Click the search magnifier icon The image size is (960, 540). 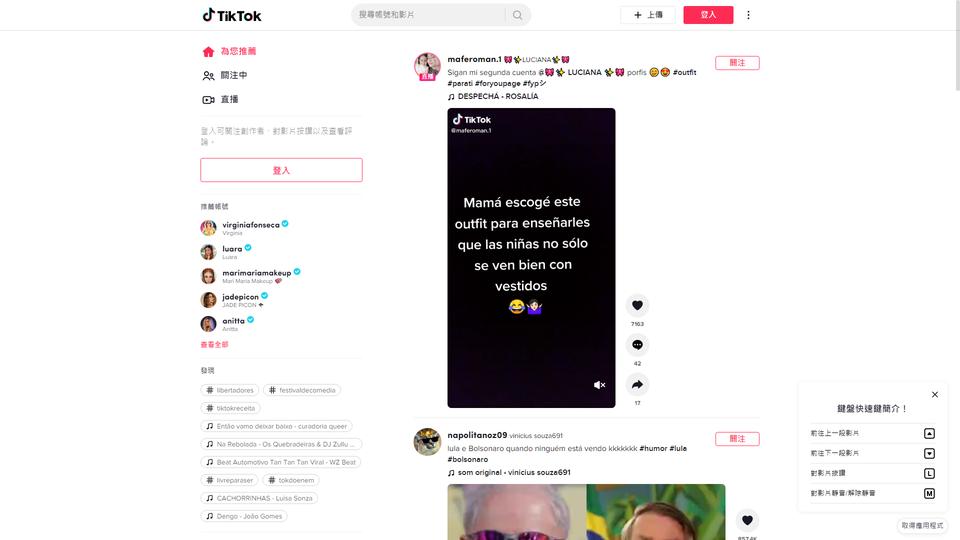(x=517, y=15)
